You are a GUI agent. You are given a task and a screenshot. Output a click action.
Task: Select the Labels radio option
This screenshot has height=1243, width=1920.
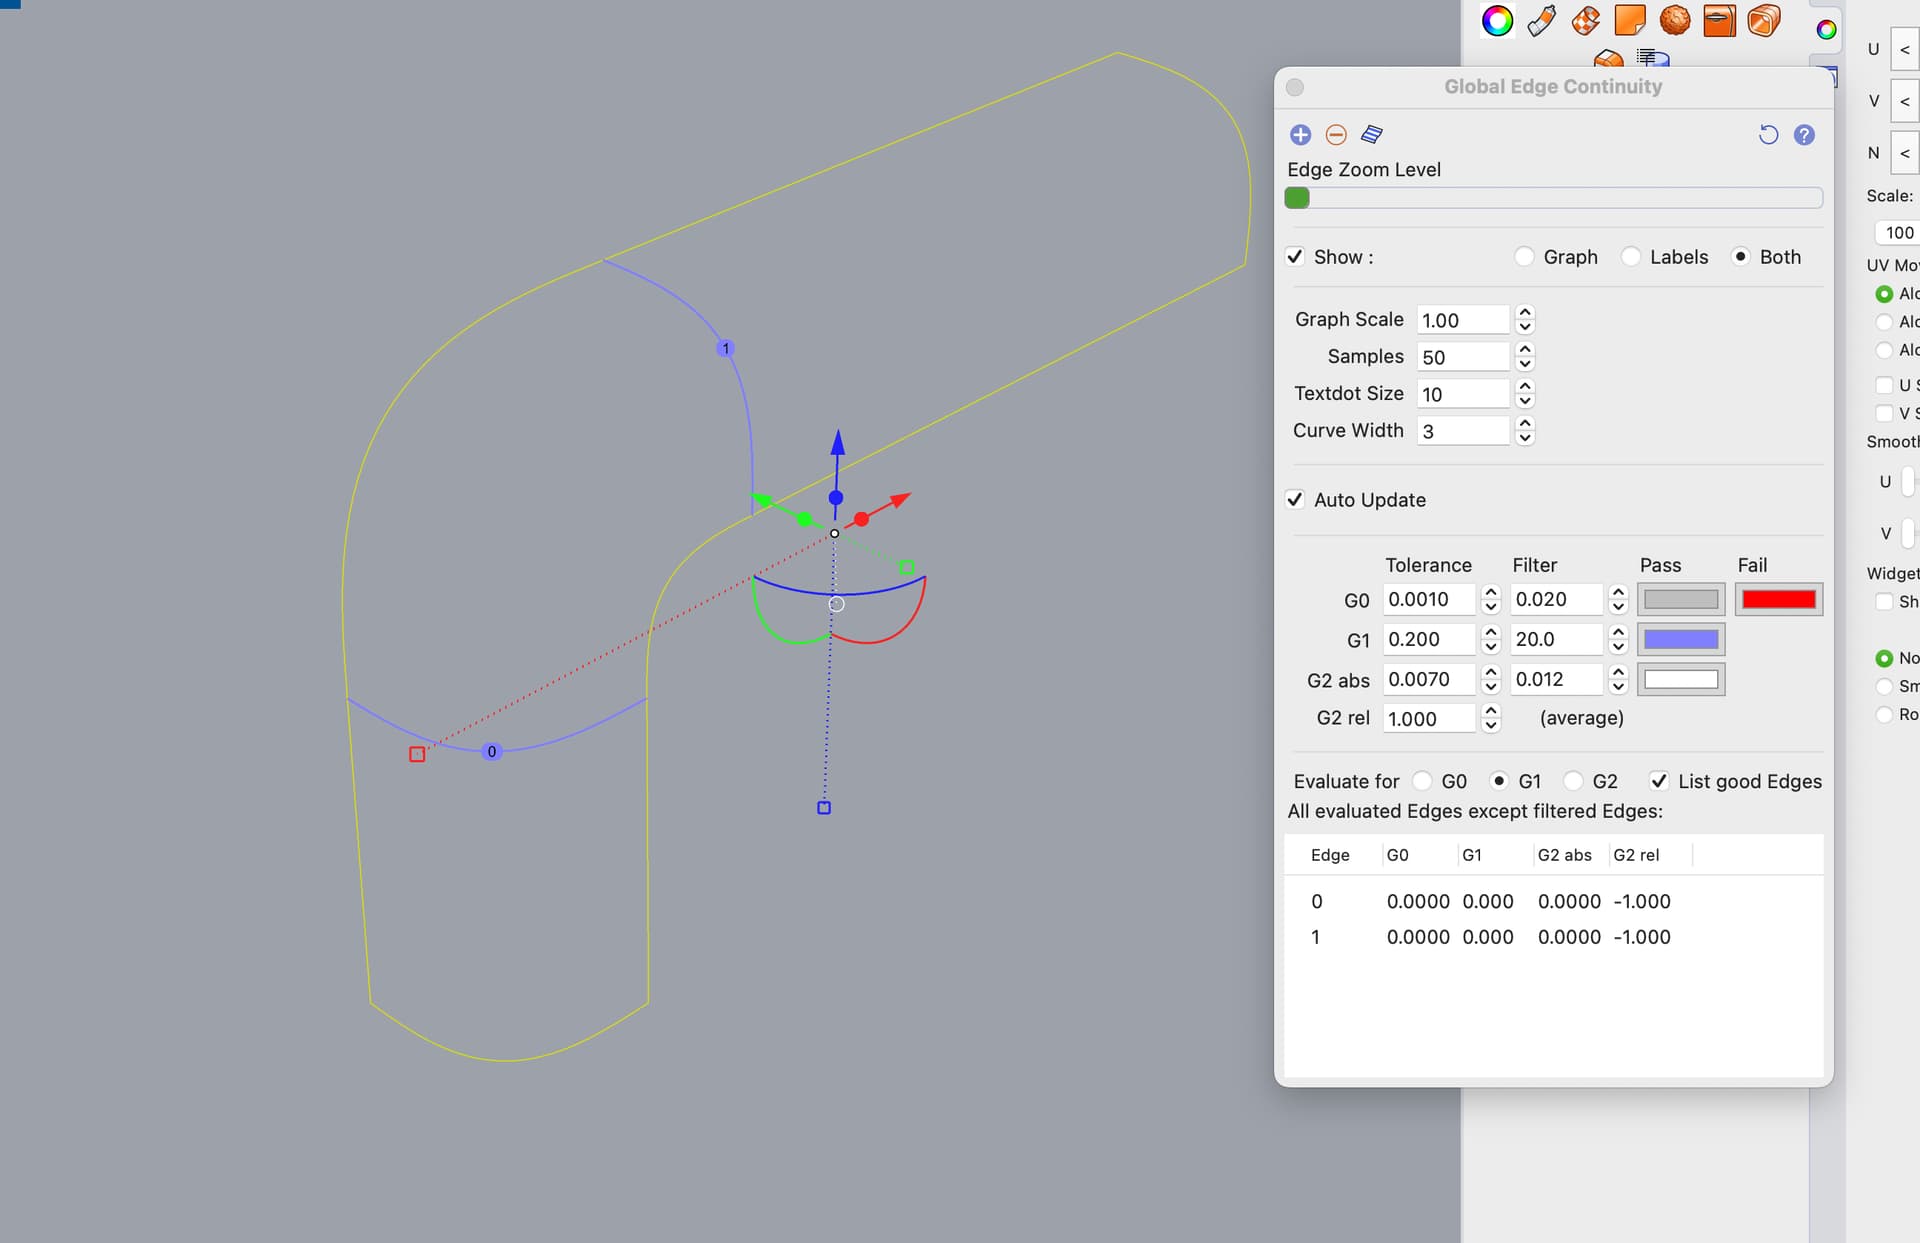[1630, 257]
